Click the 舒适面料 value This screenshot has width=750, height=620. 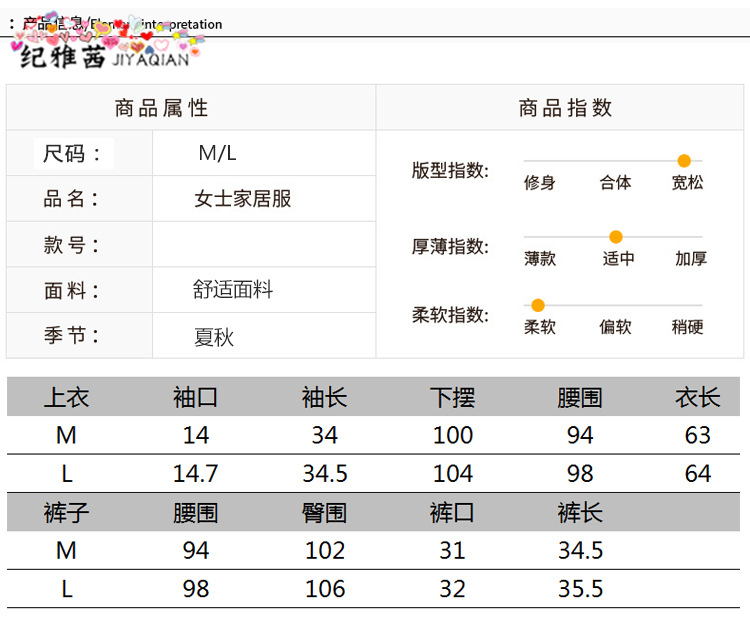(x=232, y=289)
